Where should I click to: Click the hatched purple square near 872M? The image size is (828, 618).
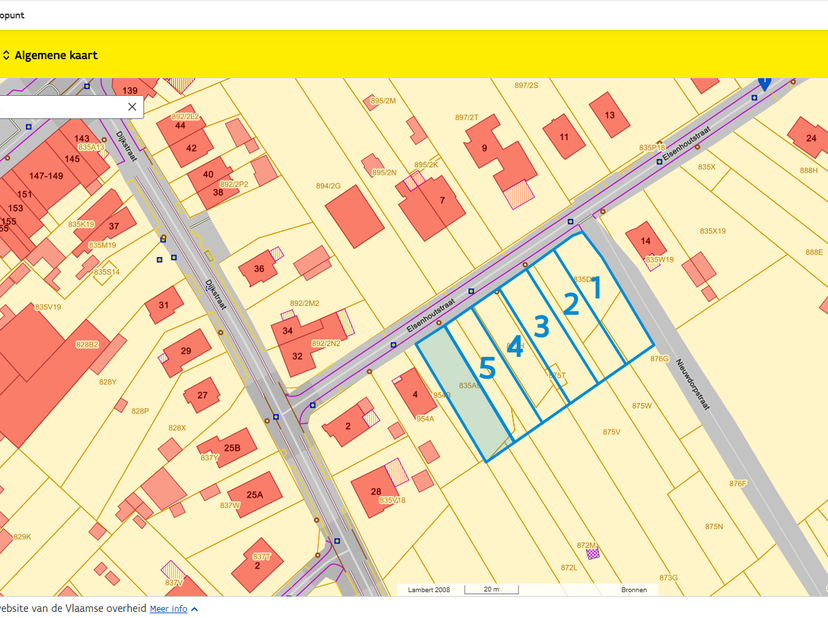[x=593, y=554]
